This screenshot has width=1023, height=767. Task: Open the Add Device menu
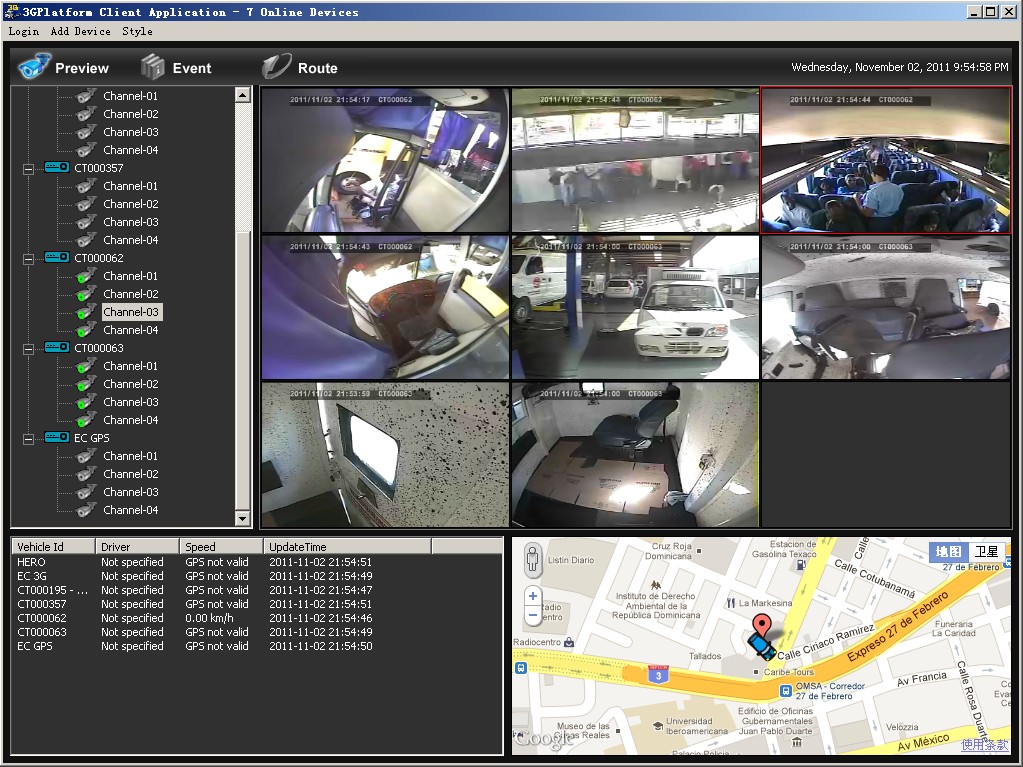coord(80,31)
